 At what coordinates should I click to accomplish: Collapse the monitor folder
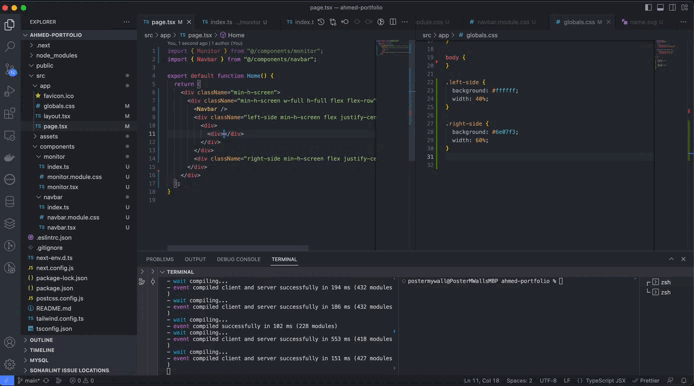pyautogui.click(x=79, y=157)
